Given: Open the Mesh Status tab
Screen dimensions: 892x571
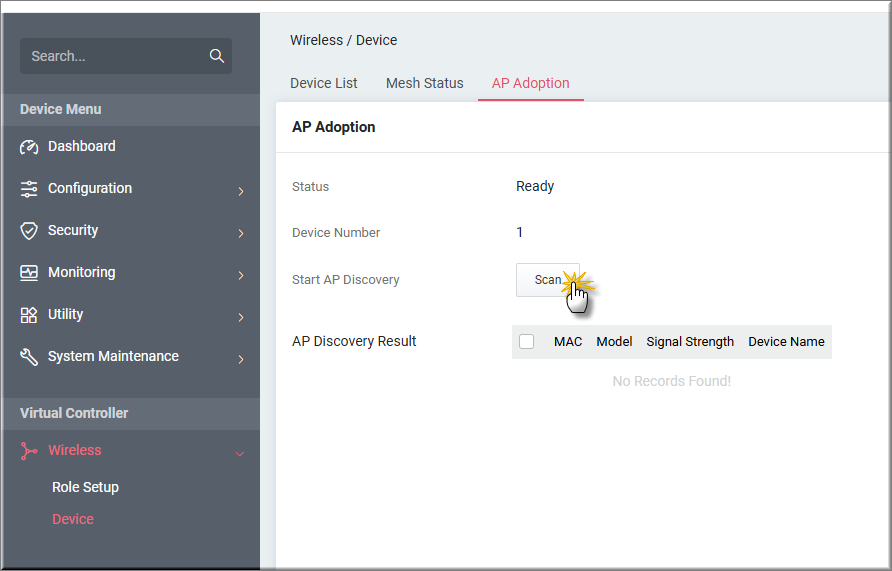Looking at the screenshot, I should tap(424, 83).
